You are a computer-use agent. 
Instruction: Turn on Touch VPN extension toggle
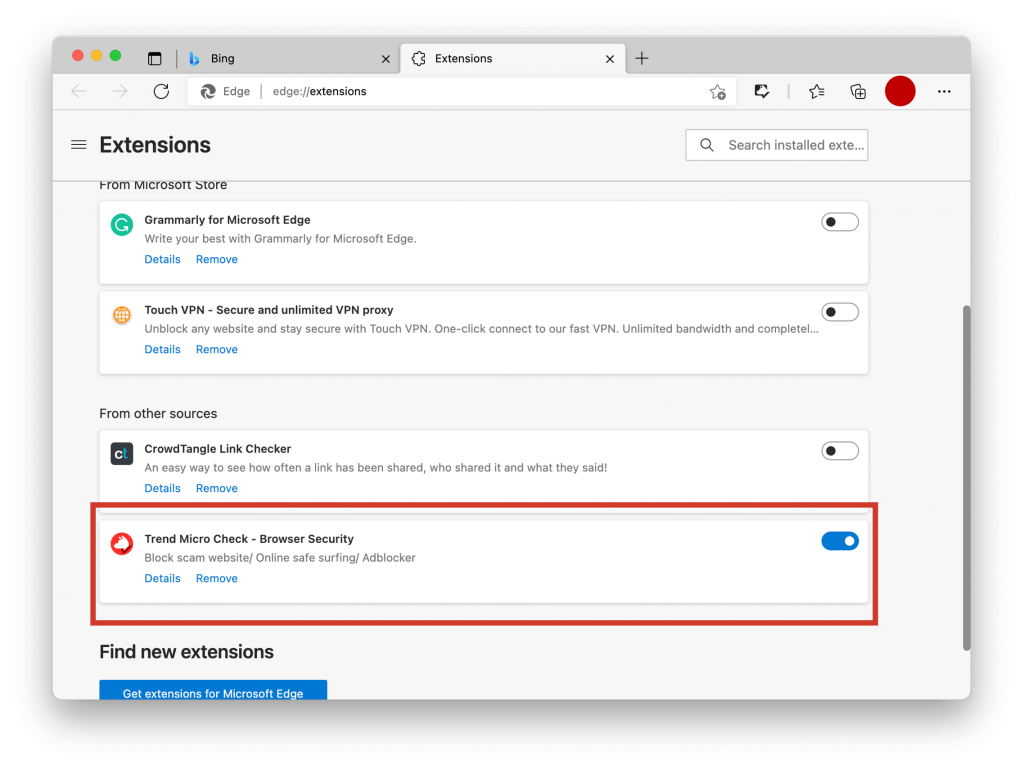point(840,312)
